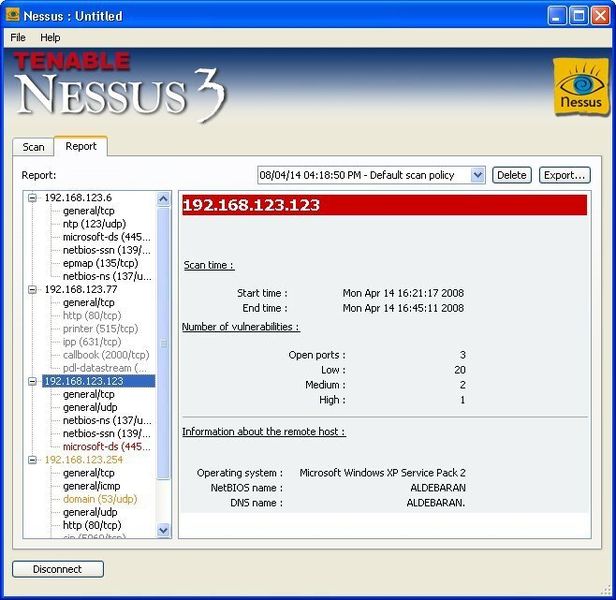Close the Nessus window

[x=600, y=16]
